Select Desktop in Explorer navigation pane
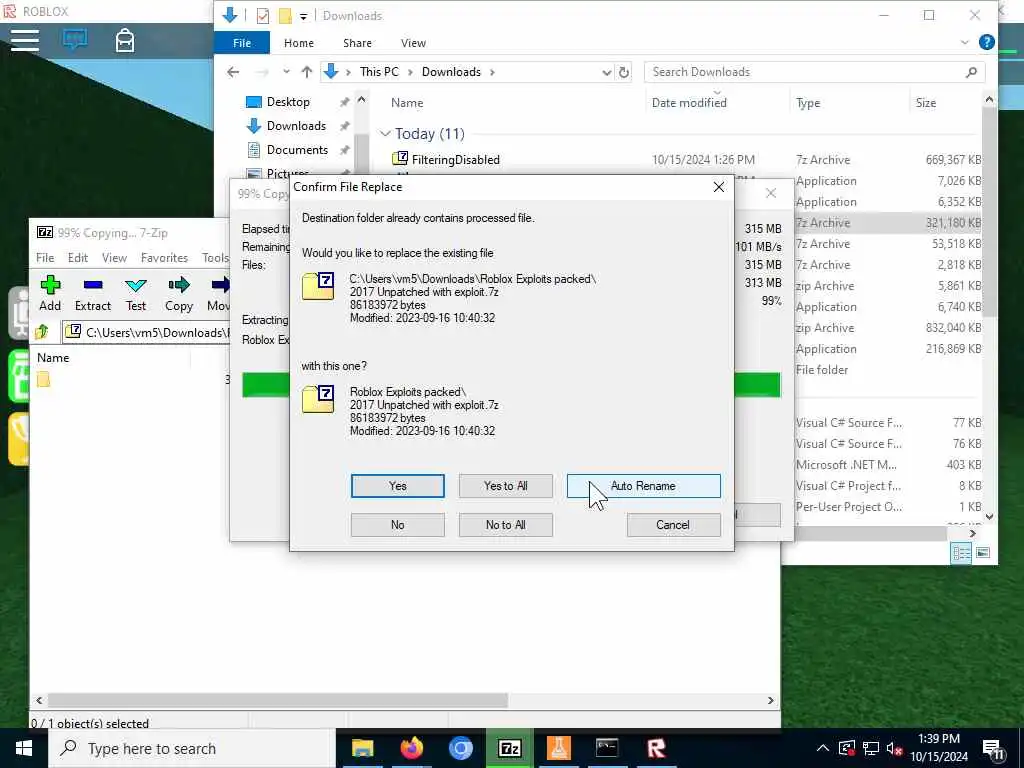 [x=287, y=102]
